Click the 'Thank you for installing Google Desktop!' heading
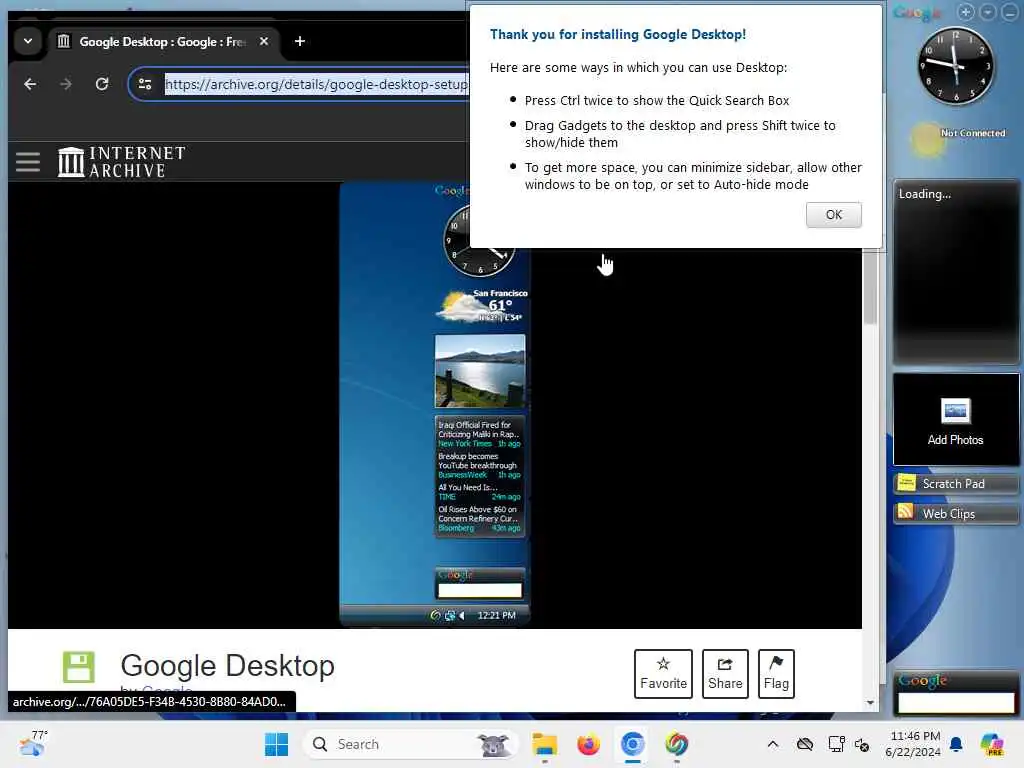This screenshot has height=768, width=1024. 618,35
